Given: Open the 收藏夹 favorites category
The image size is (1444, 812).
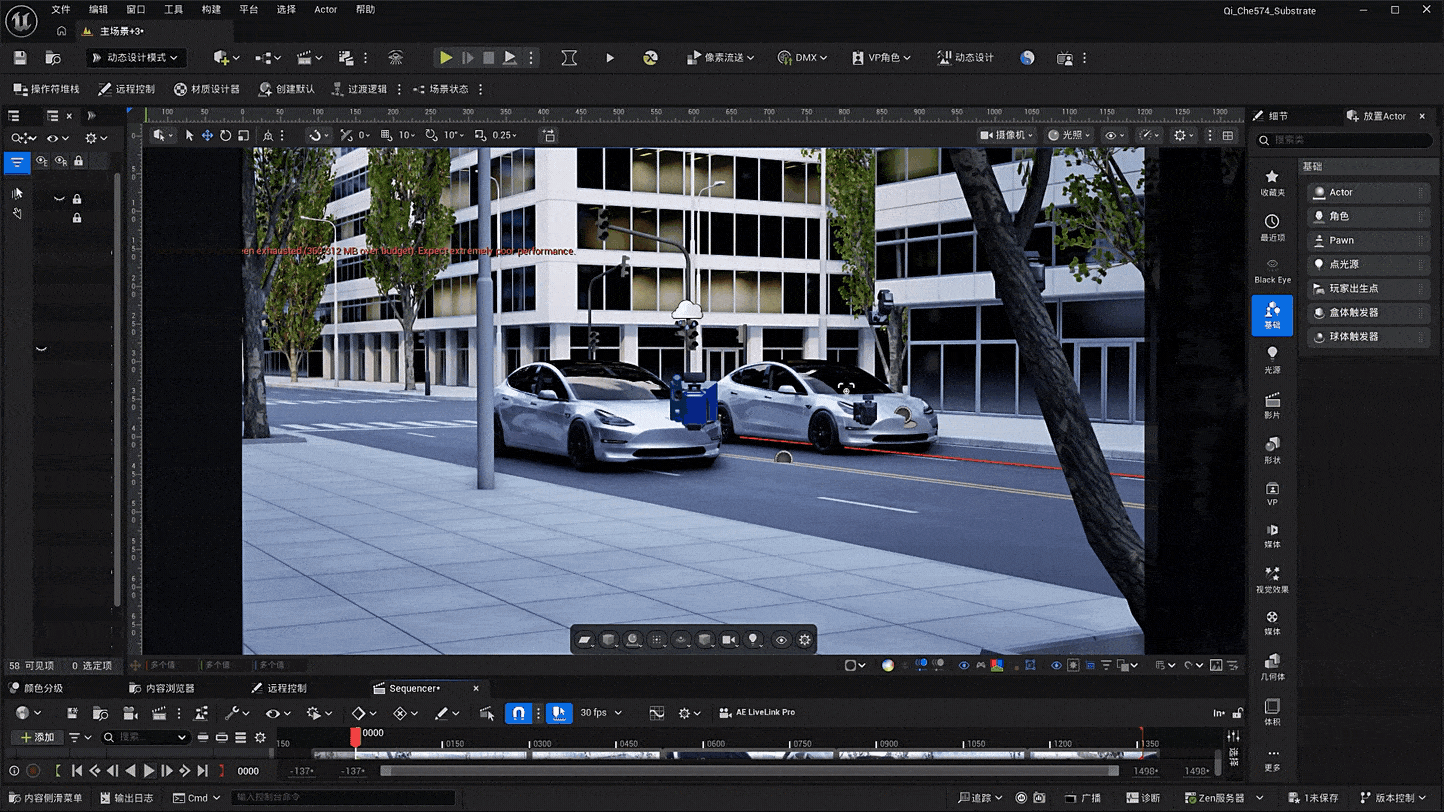Looking at the screenshot, I should (1272, 183).
